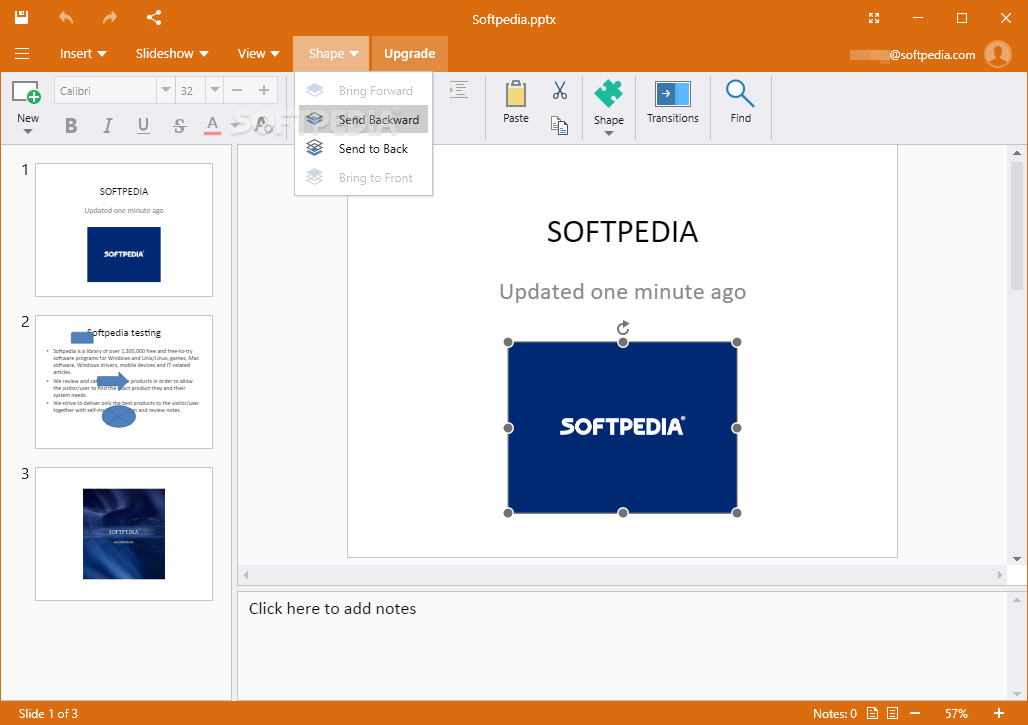The image size is (1028, 725).
Task: Click the Undo arrow icon
Action: [66, 18]
